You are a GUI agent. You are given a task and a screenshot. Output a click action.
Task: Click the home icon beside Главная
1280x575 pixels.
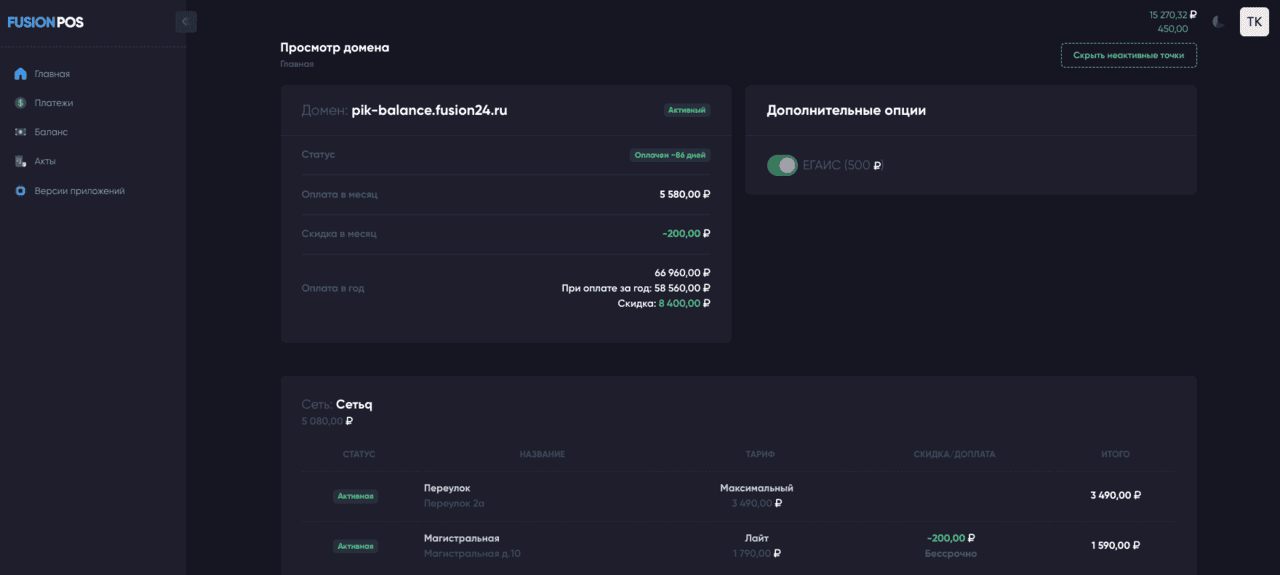[x=20, y=74]
